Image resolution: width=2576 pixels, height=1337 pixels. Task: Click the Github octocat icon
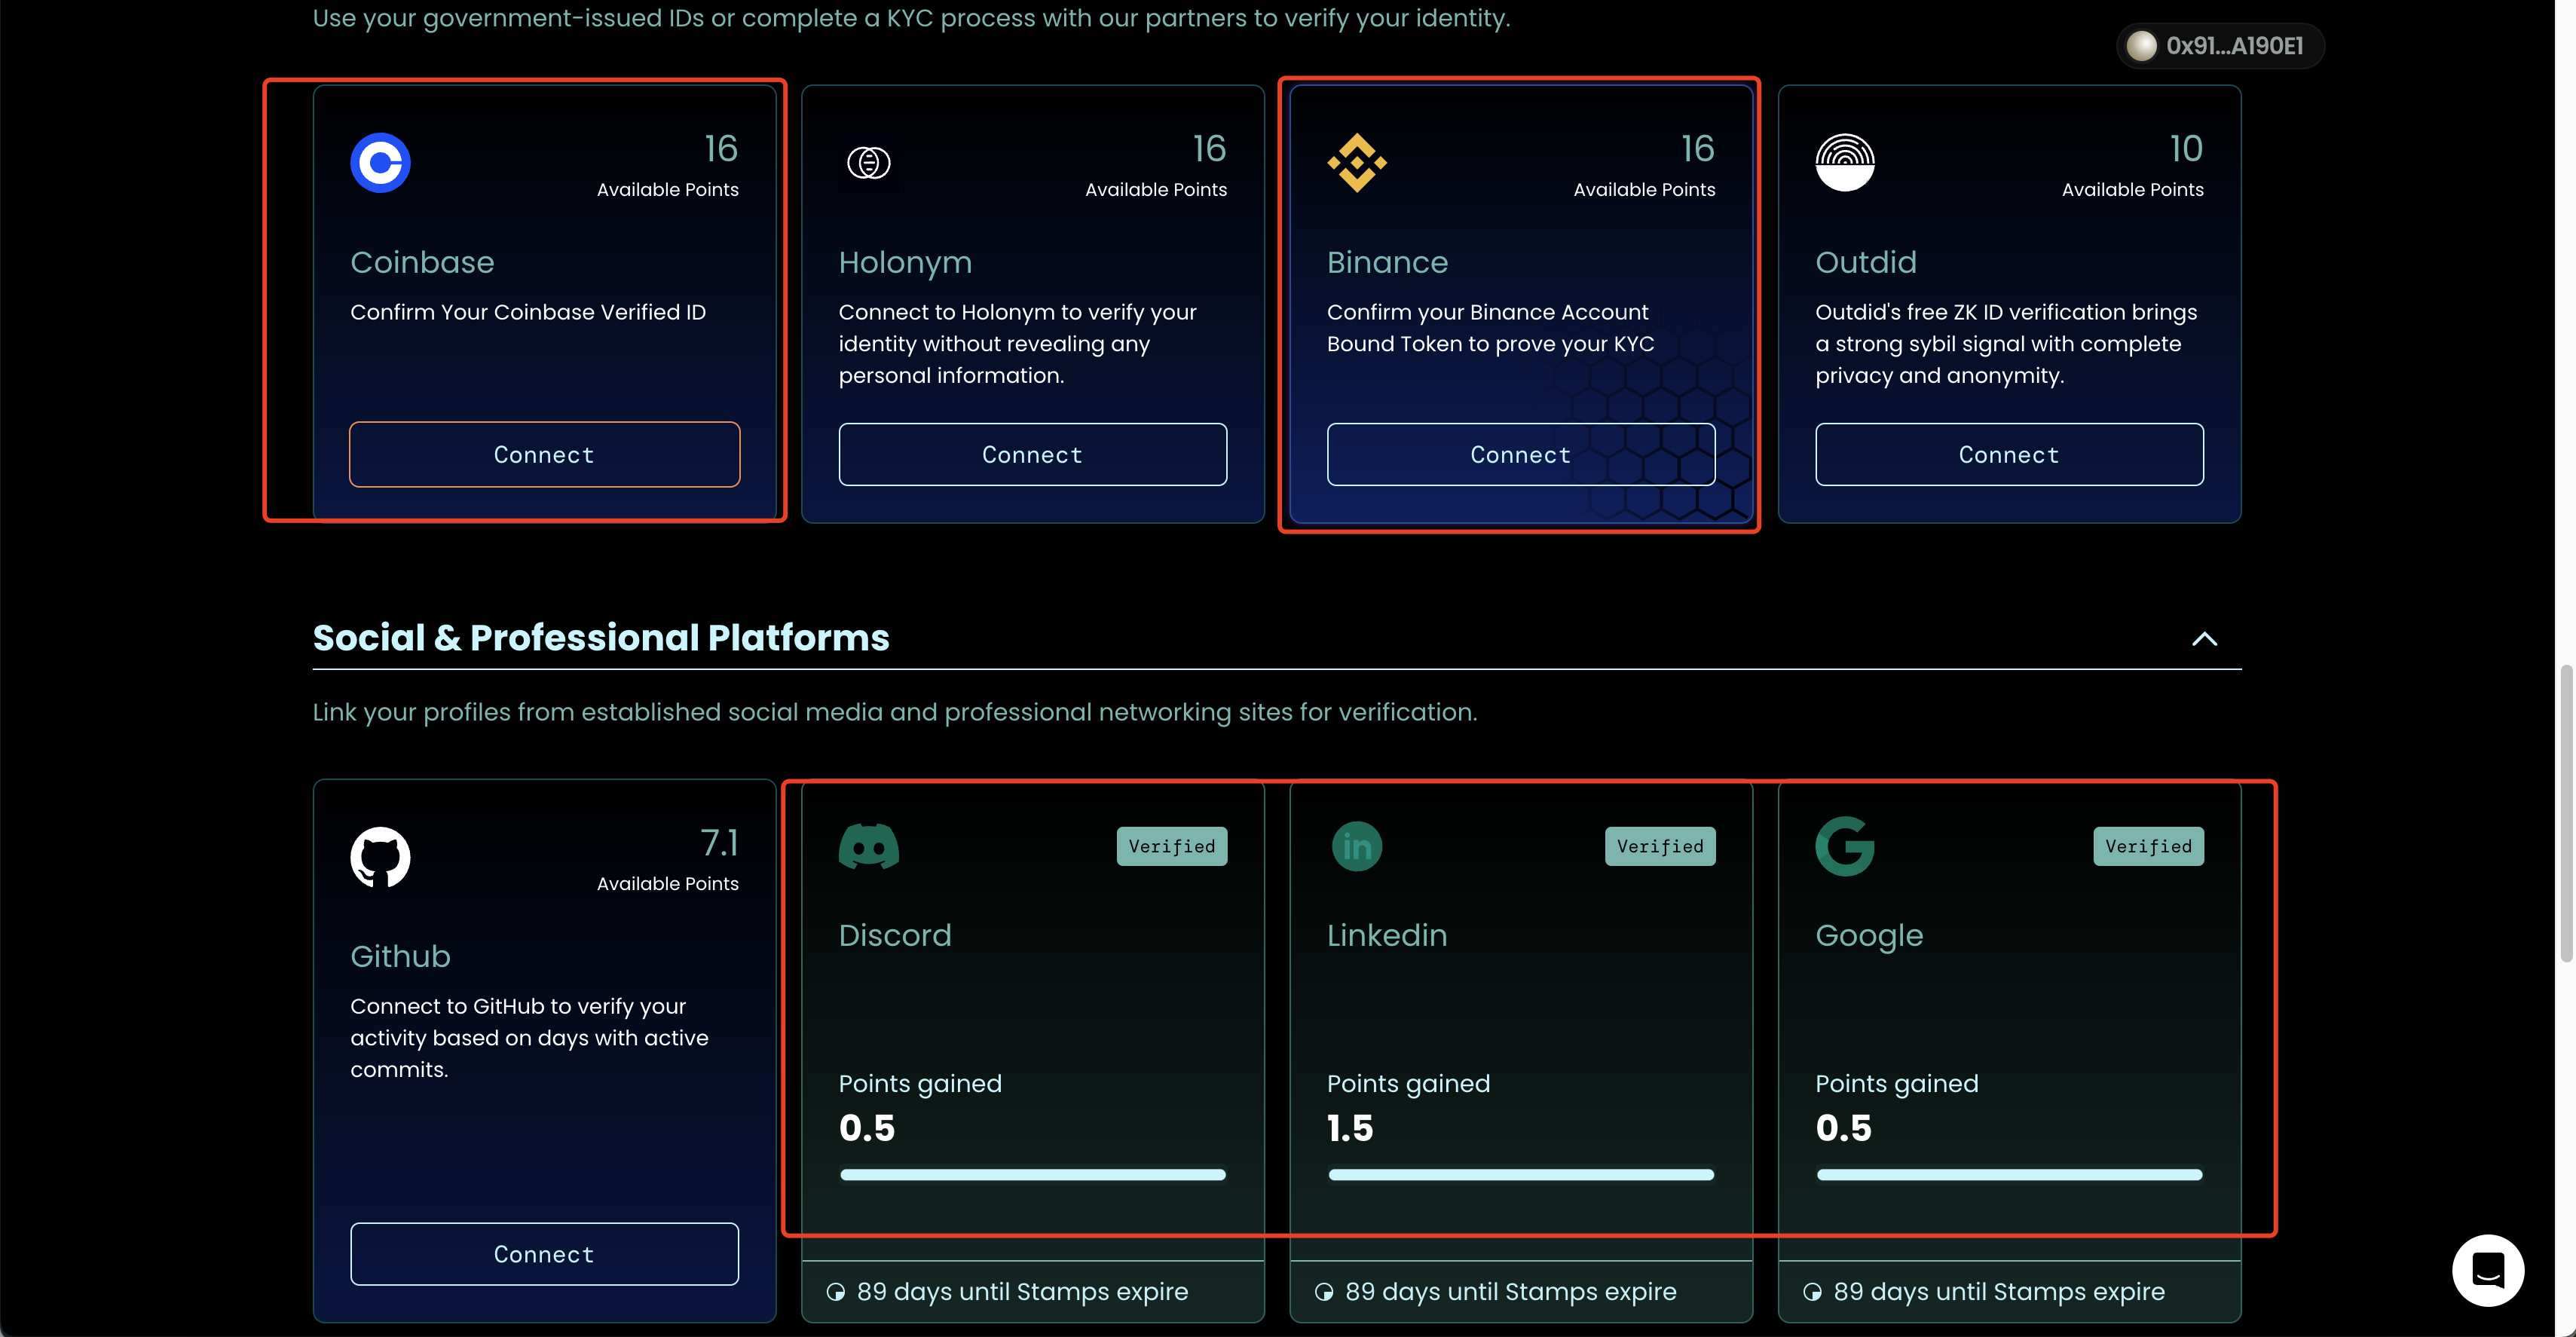[380, 857]
